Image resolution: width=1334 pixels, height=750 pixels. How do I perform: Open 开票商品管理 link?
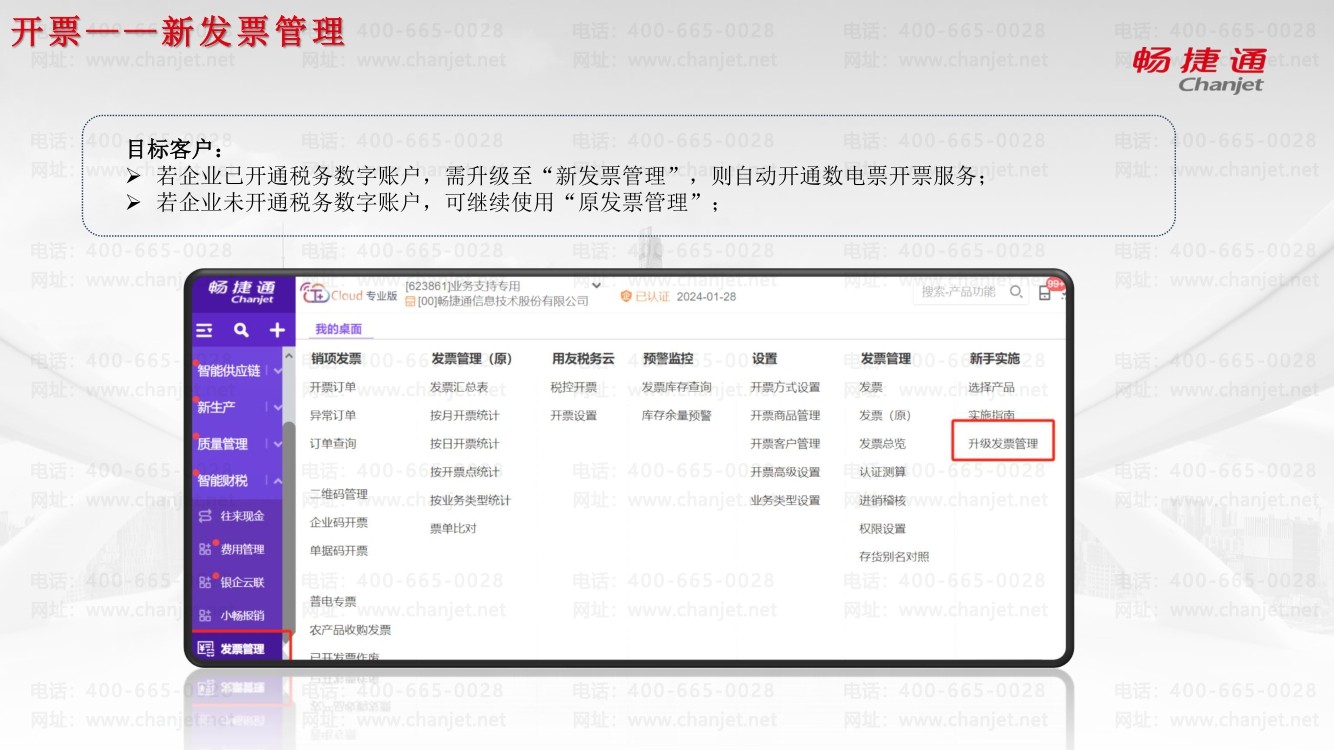pos(785,415)
